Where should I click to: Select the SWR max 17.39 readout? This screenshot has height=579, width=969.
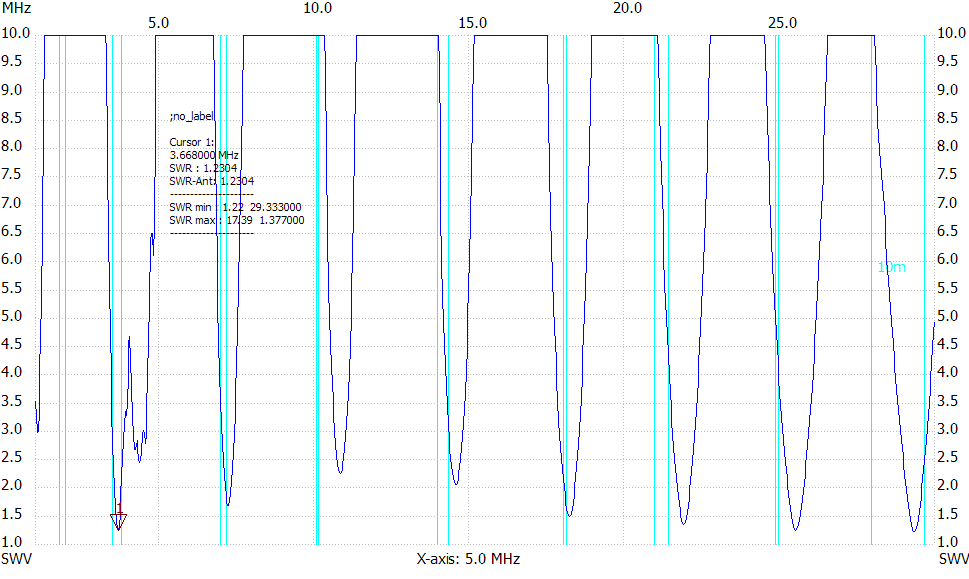point(237,220)
